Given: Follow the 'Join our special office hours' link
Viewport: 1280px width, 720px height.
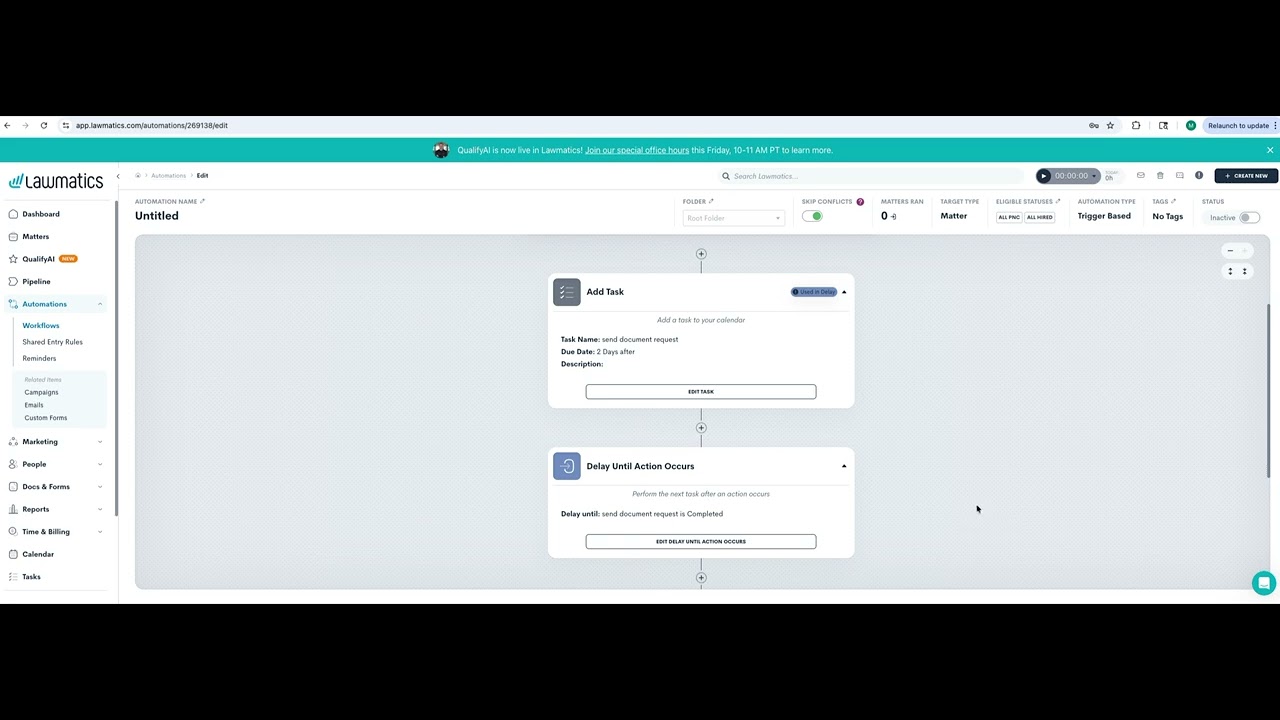Looking at the screenshot, I should [637, 150].
